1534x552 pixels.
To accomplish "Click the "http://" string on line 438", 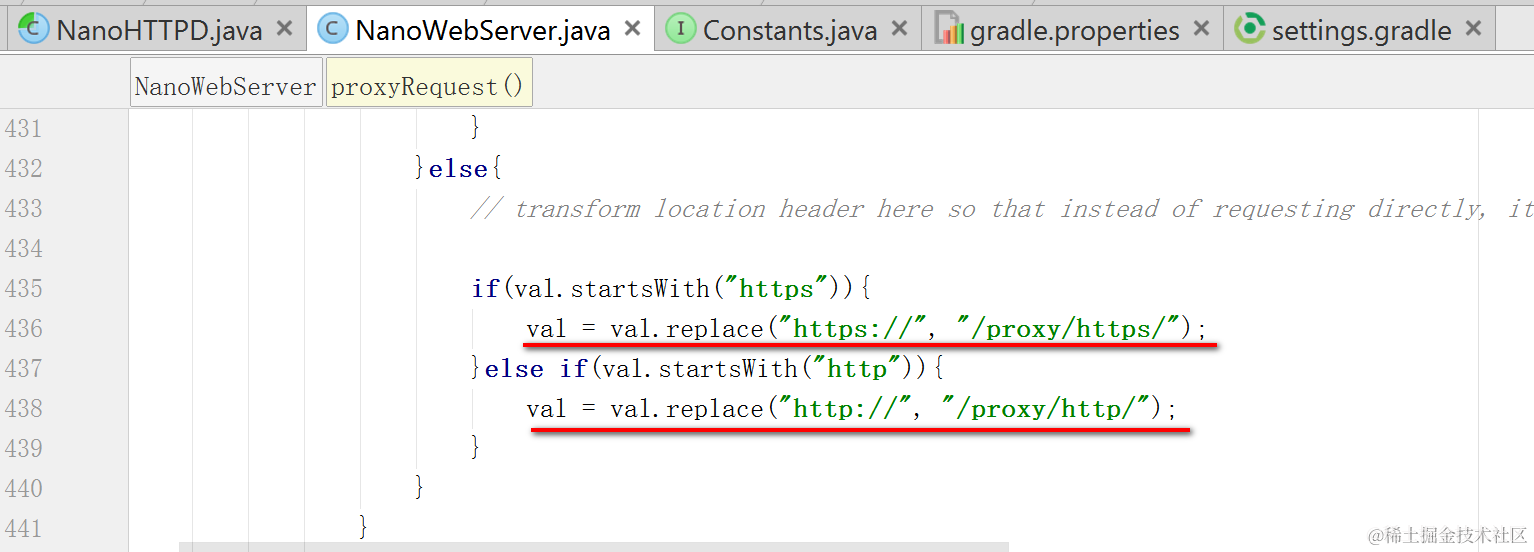I will click(848, 409).
